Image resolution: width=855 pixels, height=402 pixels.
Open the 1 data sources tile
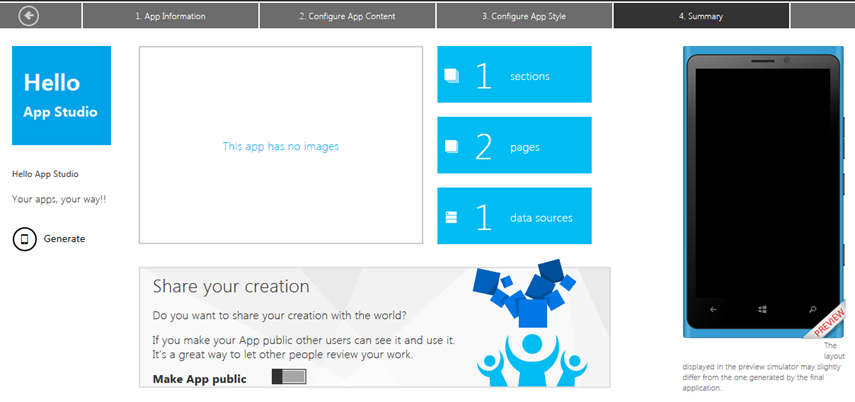click(514, 216)
